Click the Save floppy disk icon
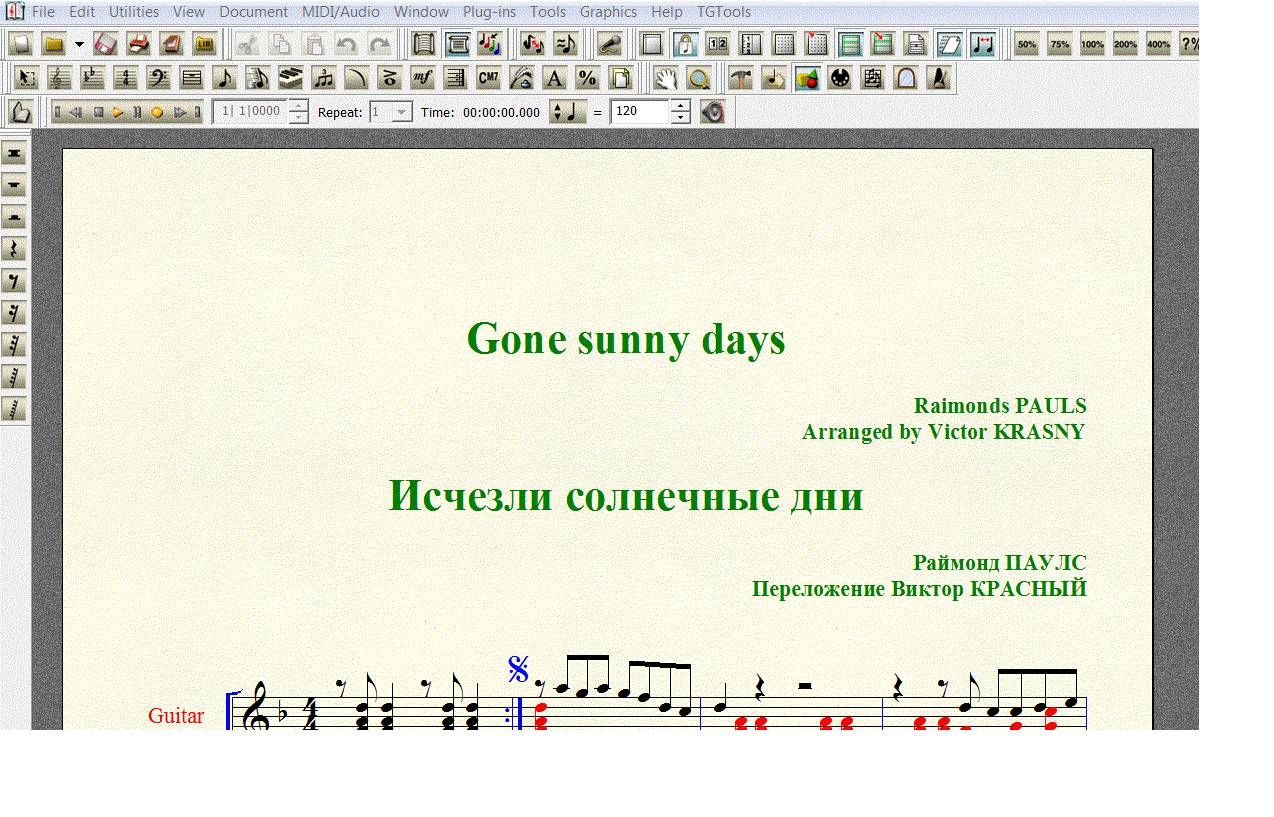This screenshot has height=817, width=1274. 106,44
